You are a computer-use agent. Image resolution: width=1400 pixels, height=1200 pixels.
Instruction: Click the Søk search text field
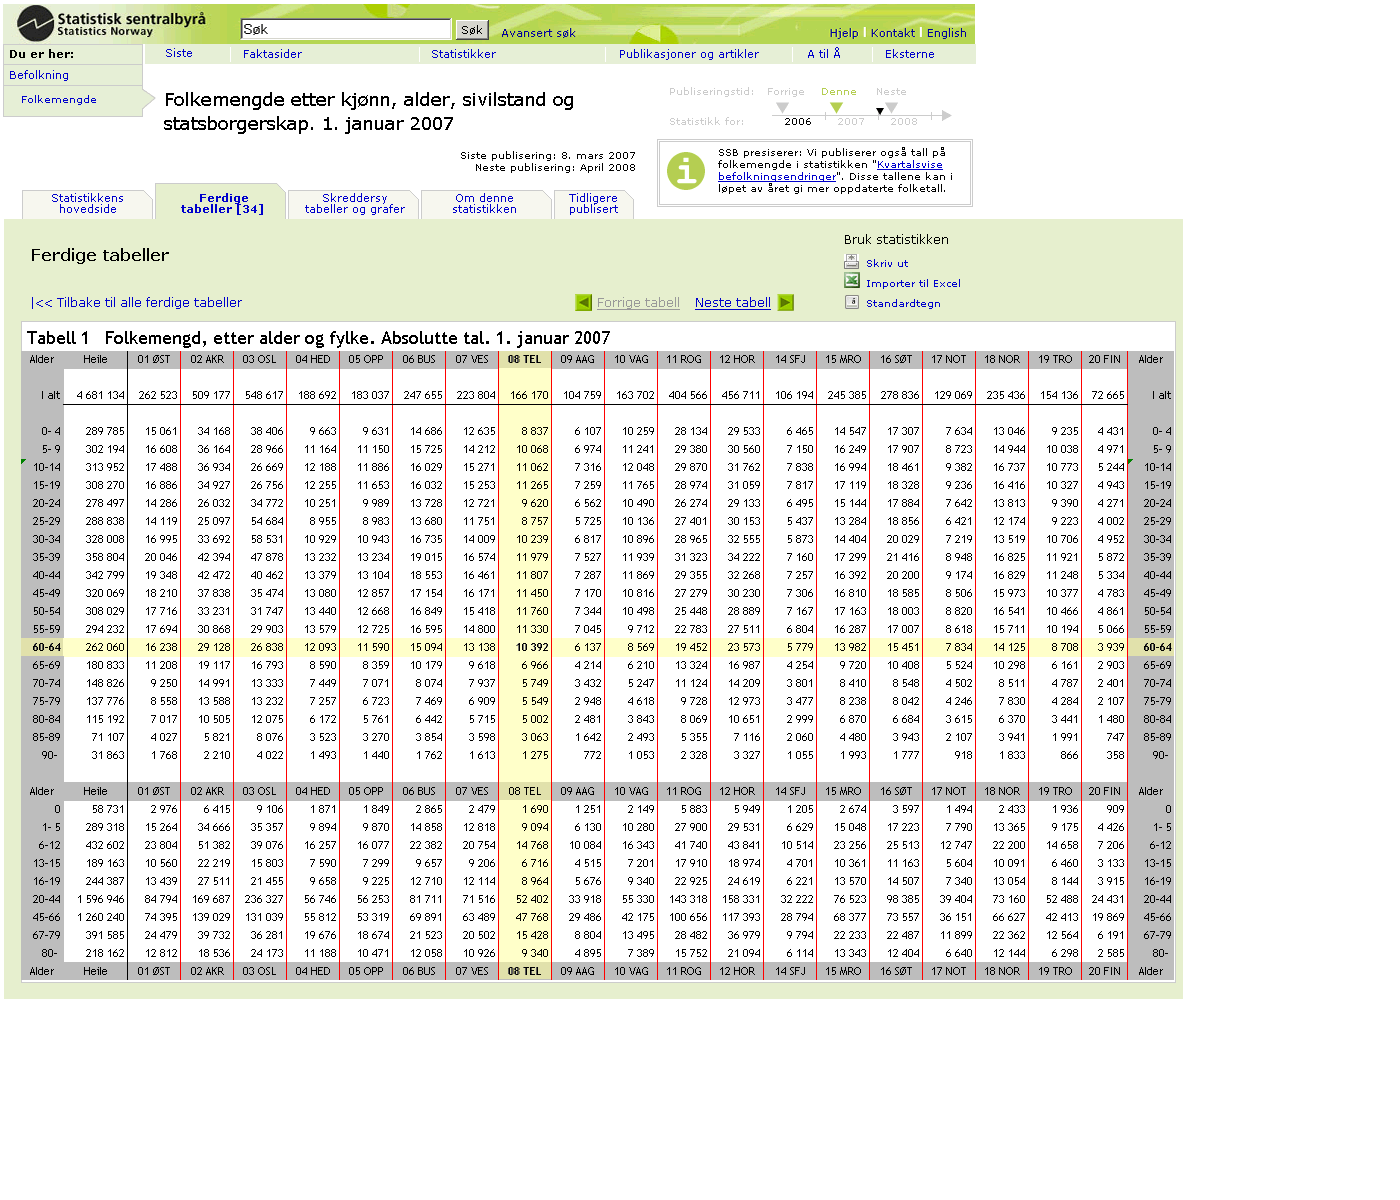[346, 30]
